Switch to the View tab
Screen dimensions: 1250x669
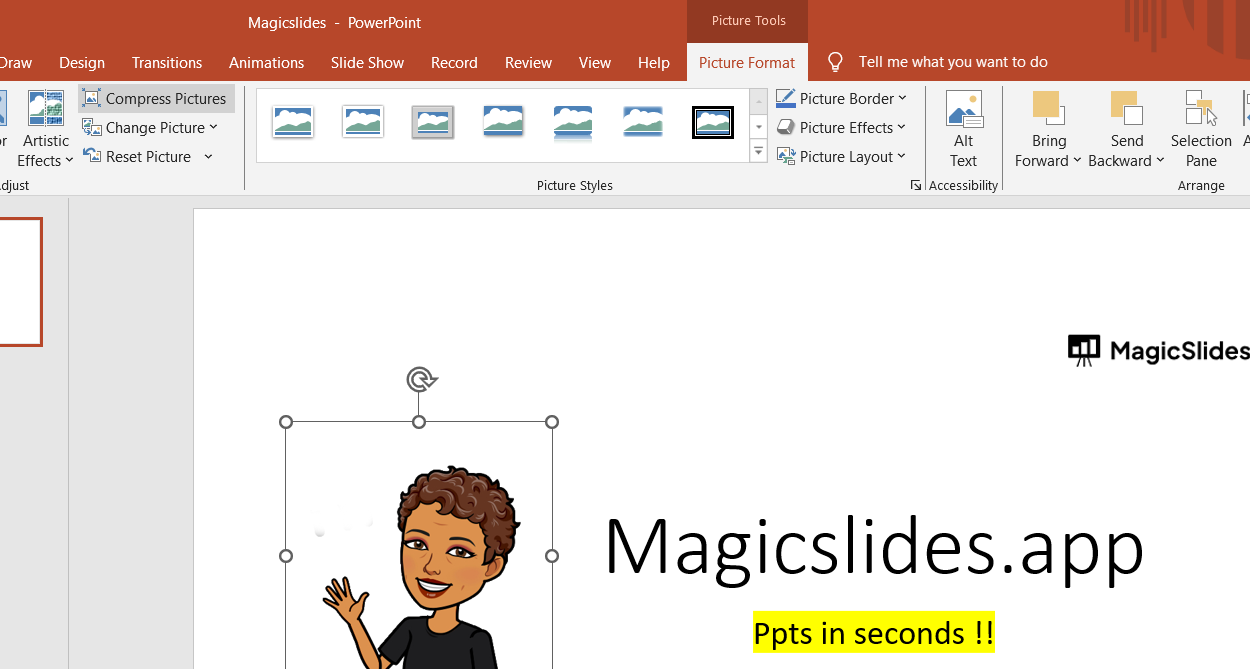click(595, 62)
